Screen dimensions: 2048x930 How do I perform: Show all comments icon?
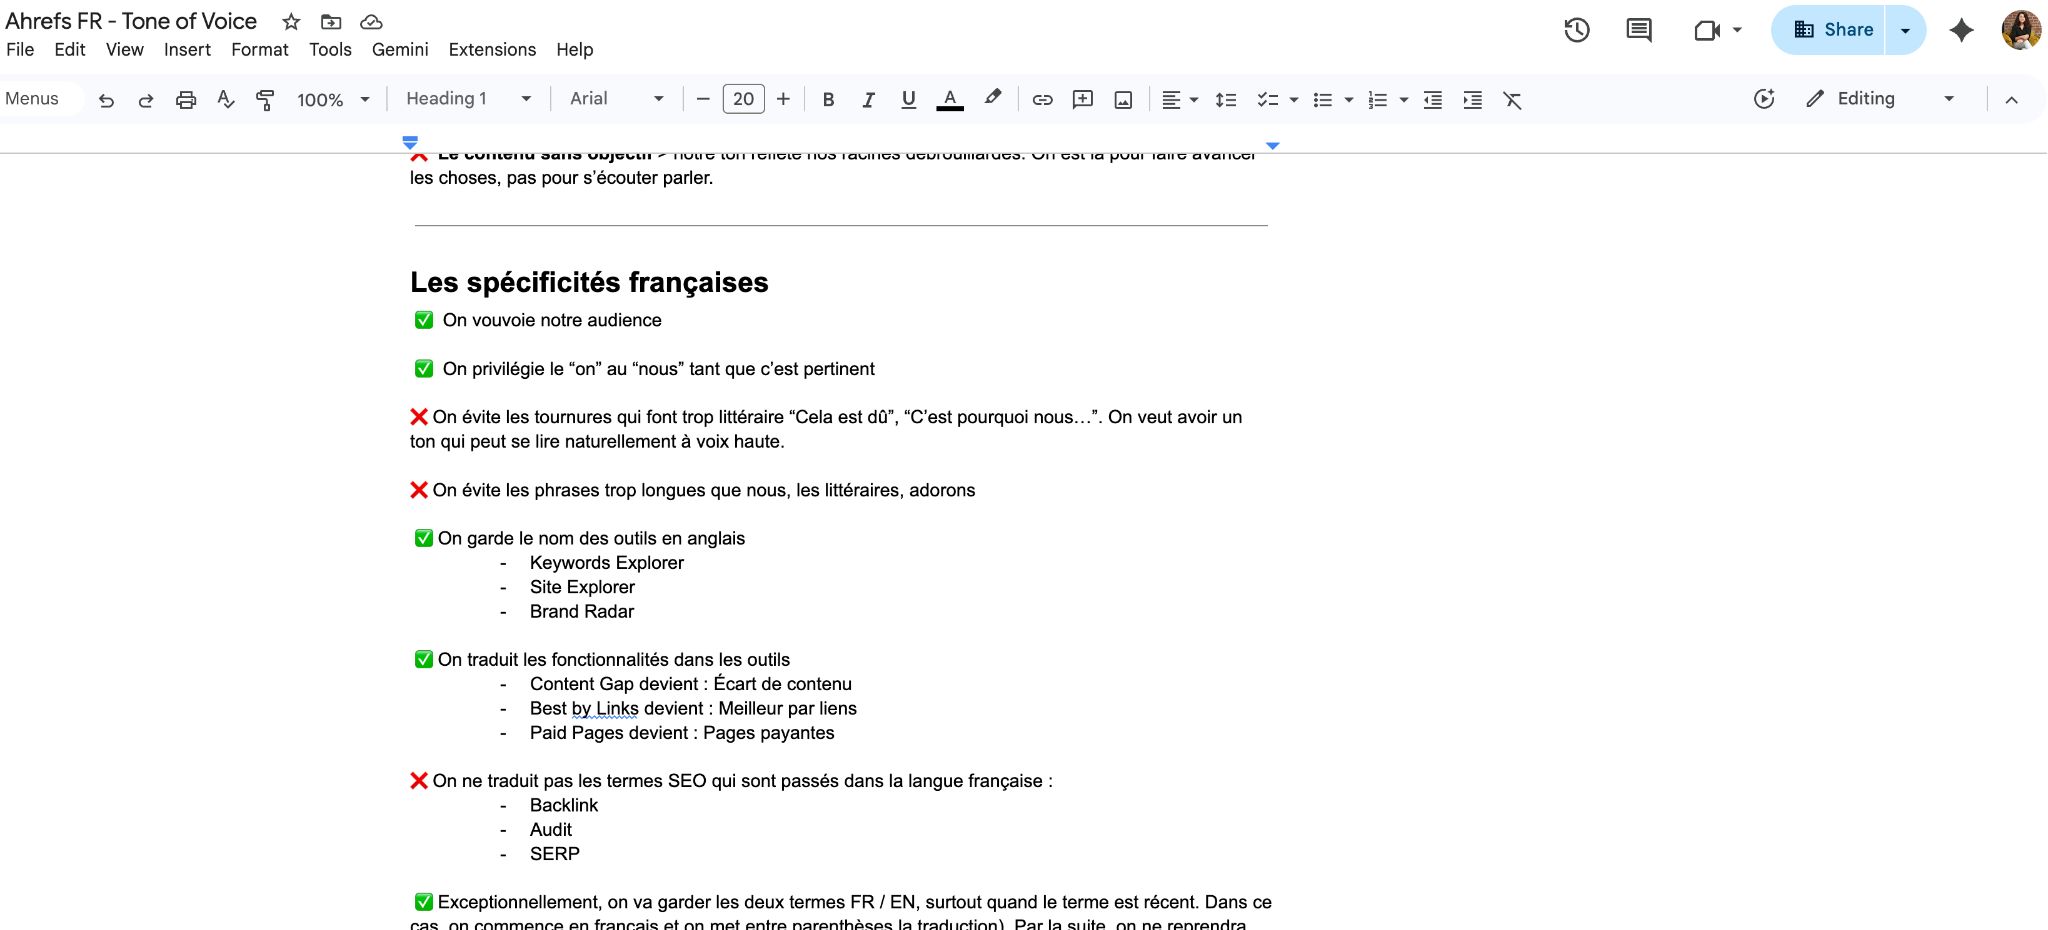point(1639,30)
